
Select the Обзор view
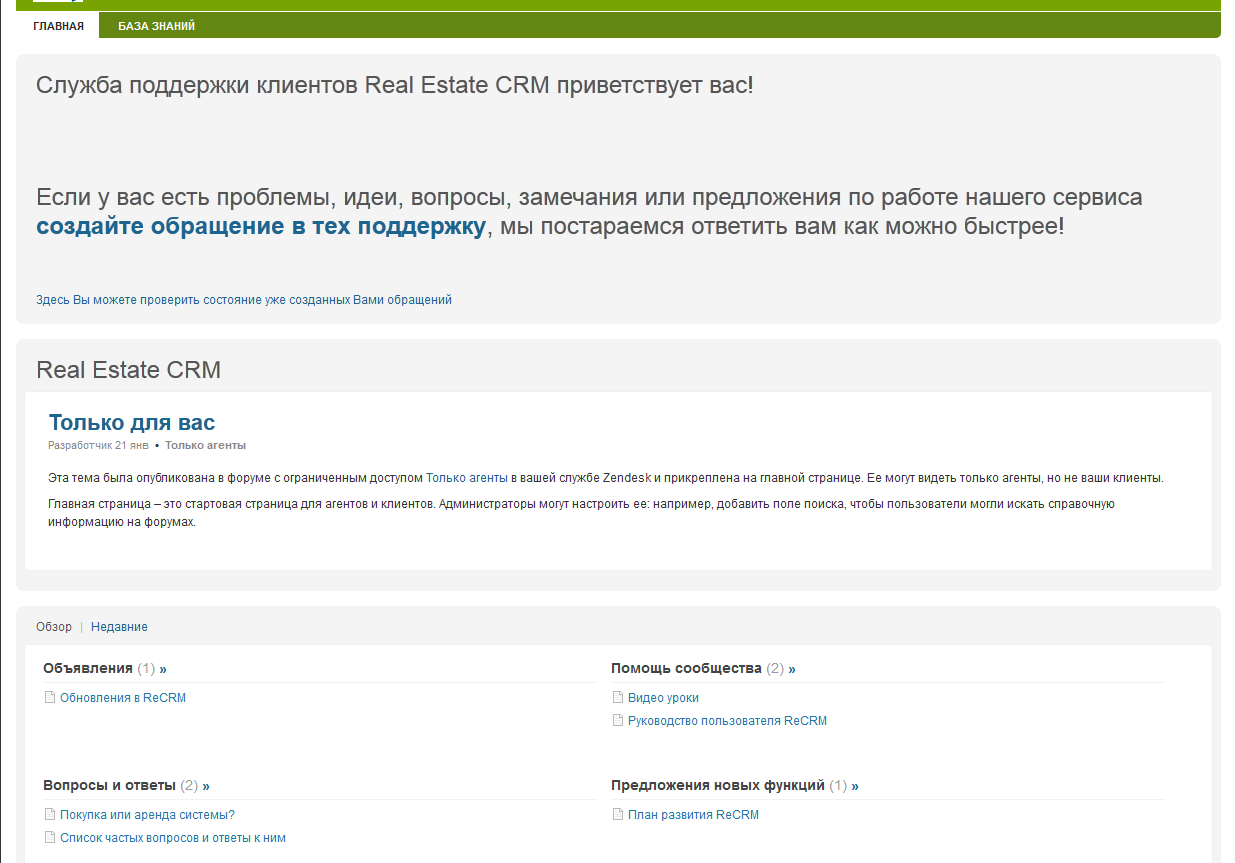(54, 627)
